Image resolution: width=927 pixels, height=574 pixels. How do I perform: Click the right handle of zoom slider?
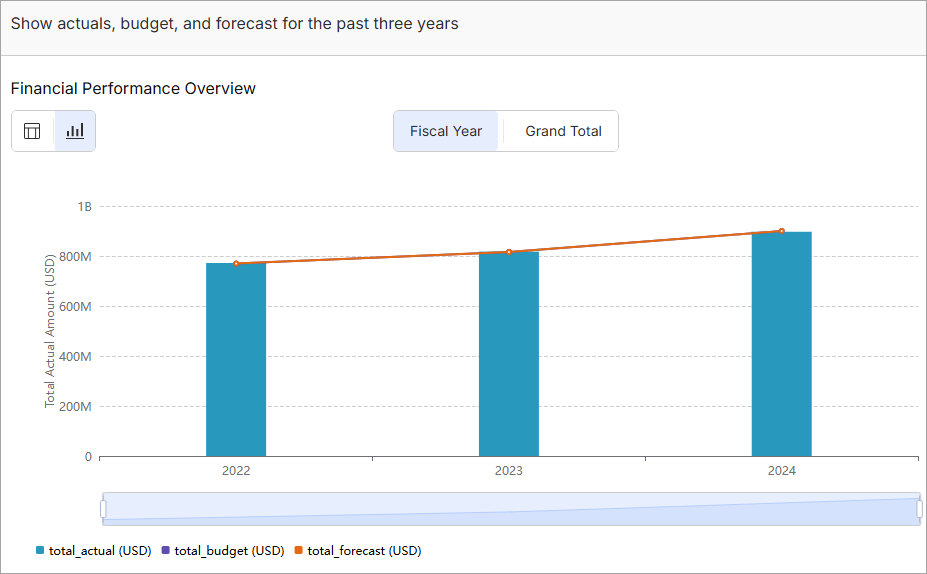tap(919, 509)
